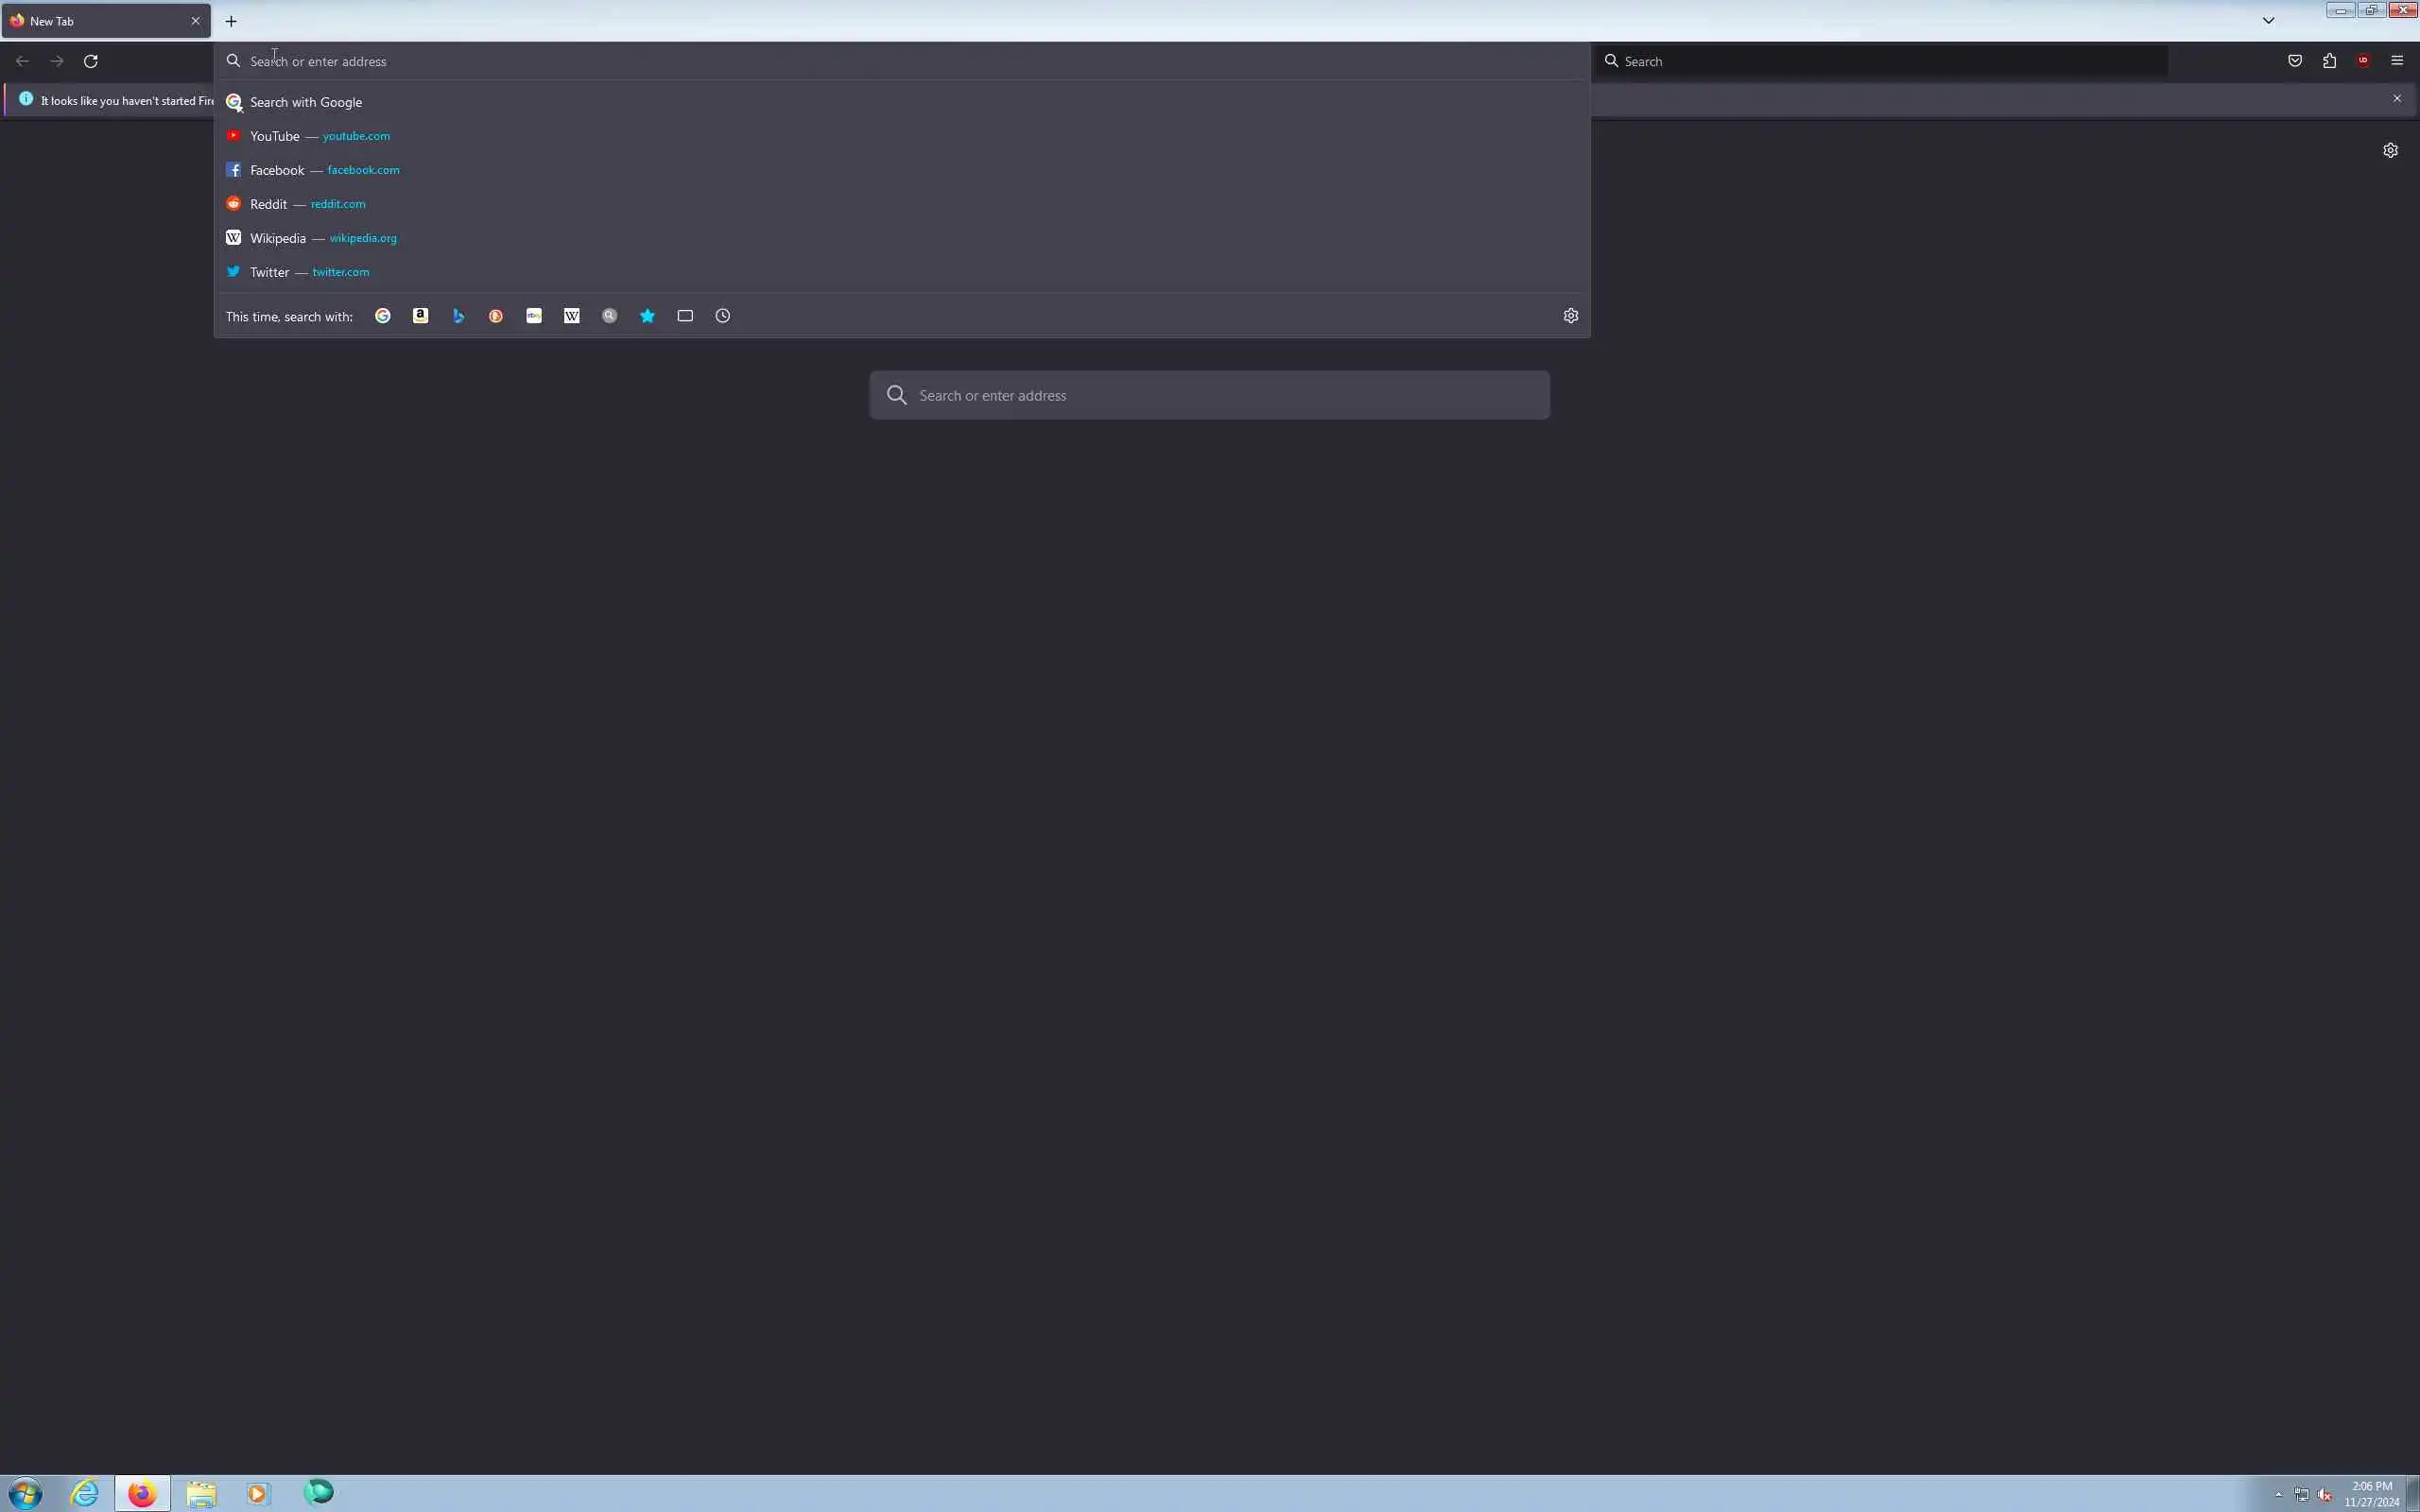Screen dimensions: 2420x1512
Task: Pick DuckDuckGo in the search-with row
Action: click(x=496, y=316)
